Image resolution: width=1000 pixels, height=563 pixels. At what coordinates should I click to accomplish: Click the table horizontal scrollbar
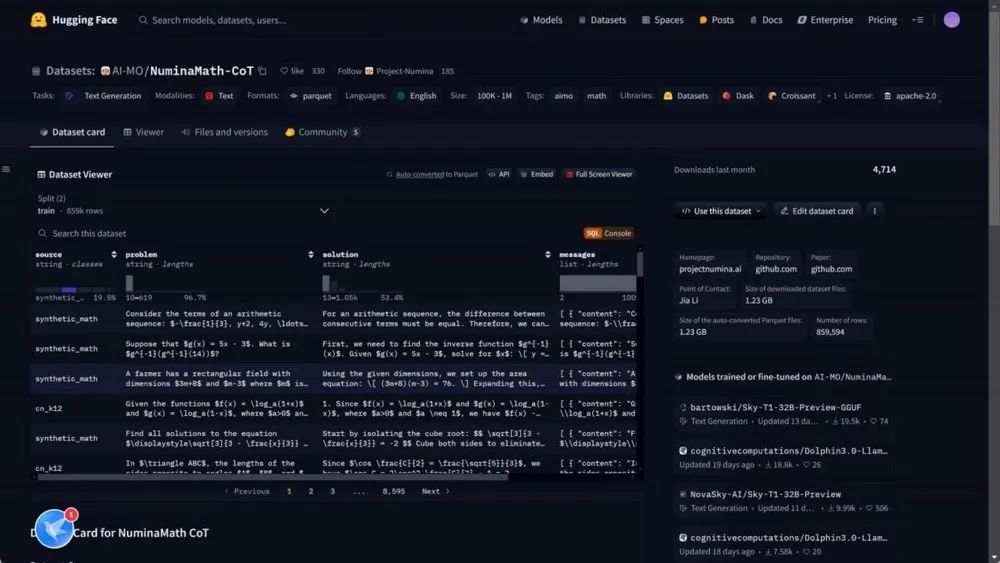coord(272,476)
